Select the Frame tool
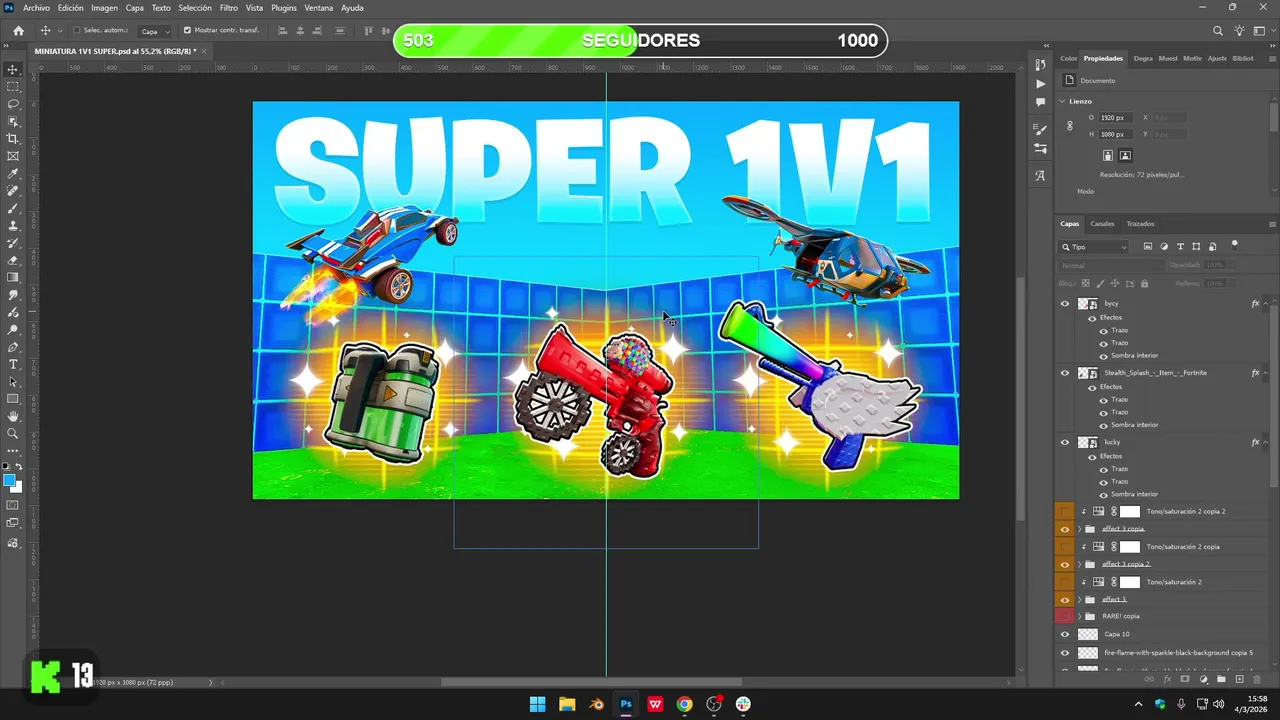 [x=13, y=156]
